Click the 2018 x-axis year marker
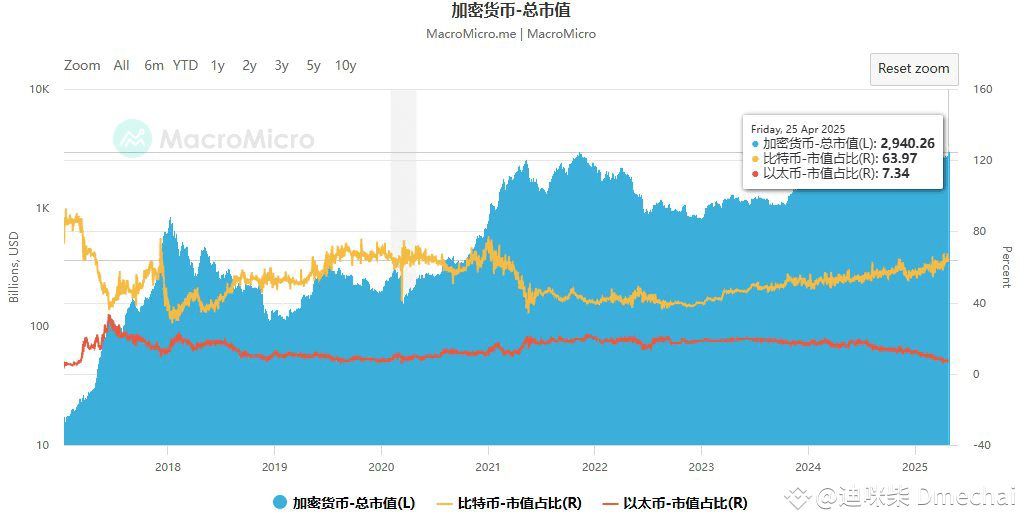 pos(167,466)
